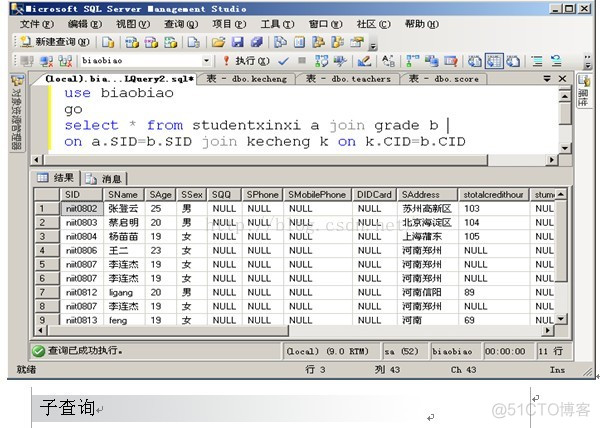Open the Template Explorer toolbar icon

(x=338, y=42)
